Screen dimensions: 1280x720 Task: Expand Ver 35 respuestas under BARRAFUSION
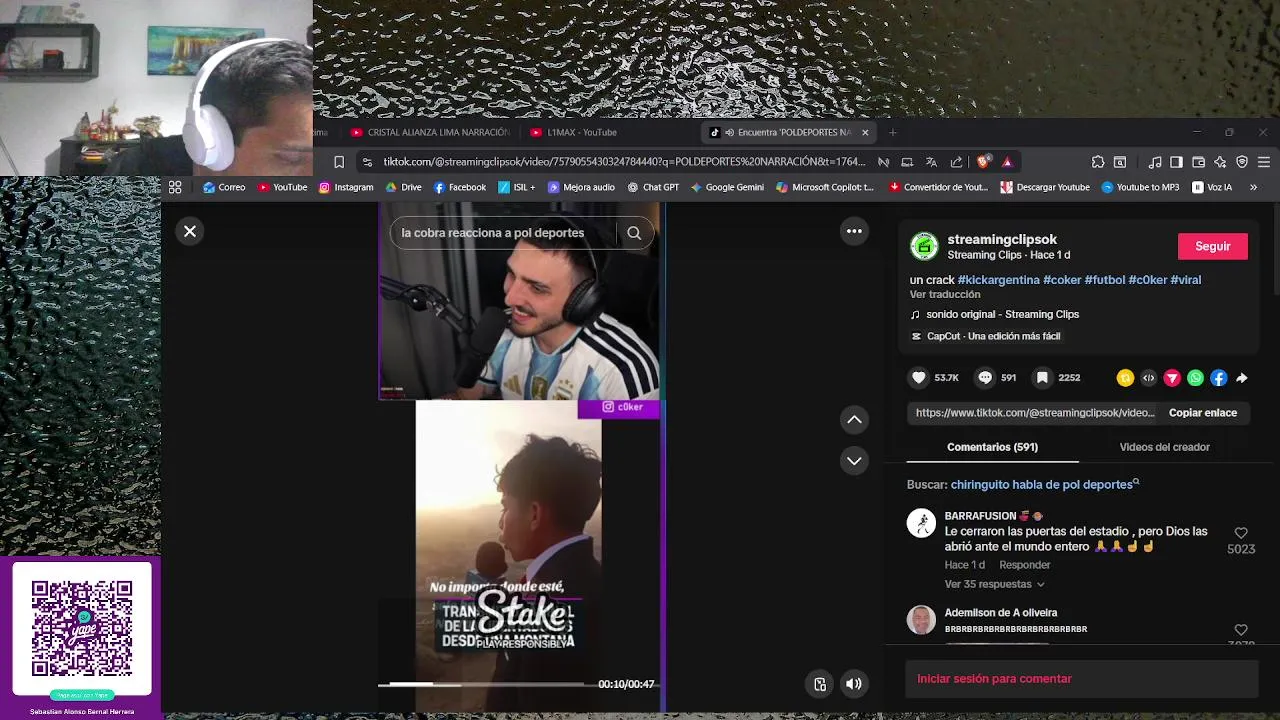point(994,584)
